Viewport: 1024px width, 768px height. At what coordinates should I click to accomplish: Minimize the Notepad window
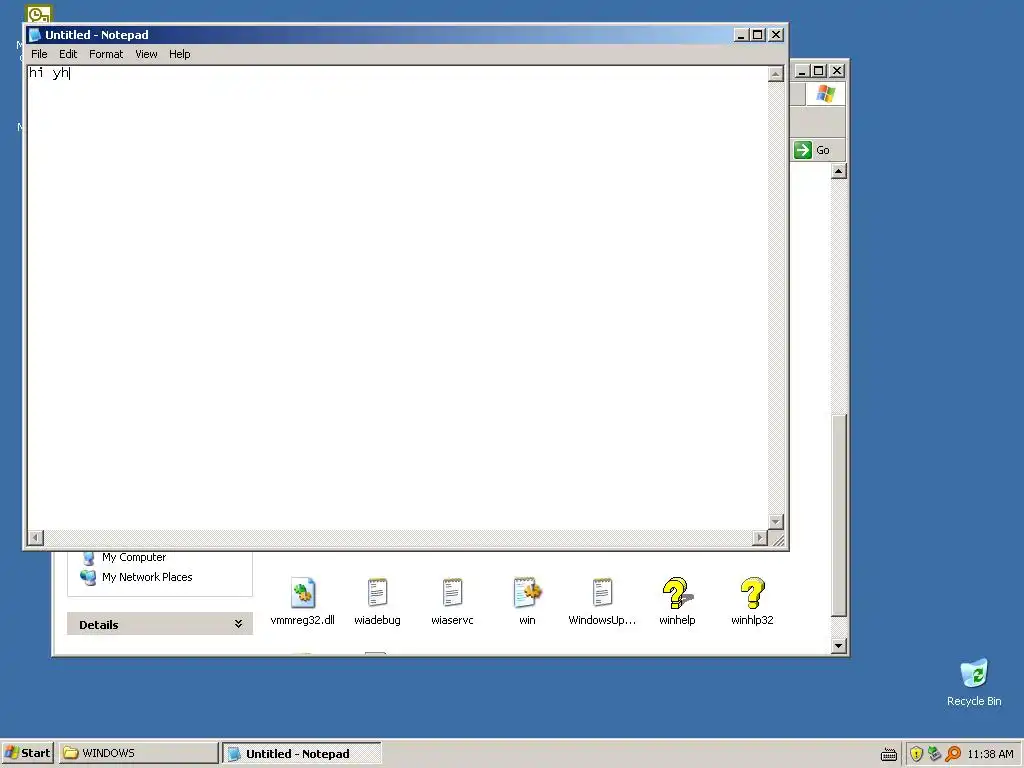741,35
